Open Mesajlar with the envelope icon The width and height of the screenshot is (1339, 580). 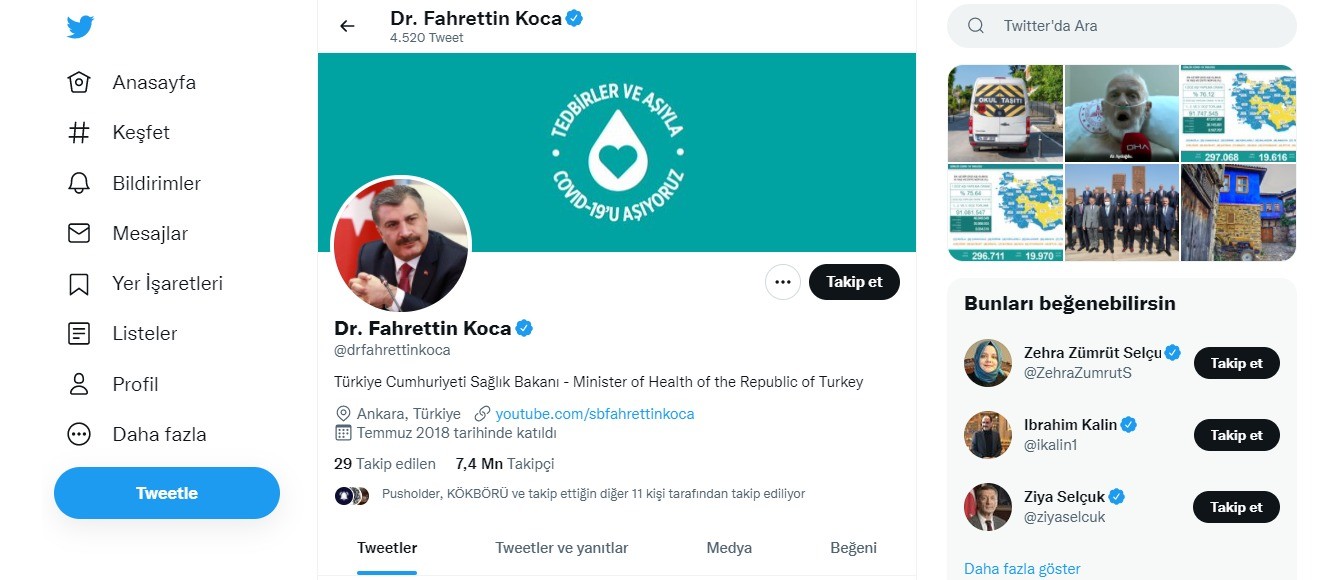click(x=80, y=233)
